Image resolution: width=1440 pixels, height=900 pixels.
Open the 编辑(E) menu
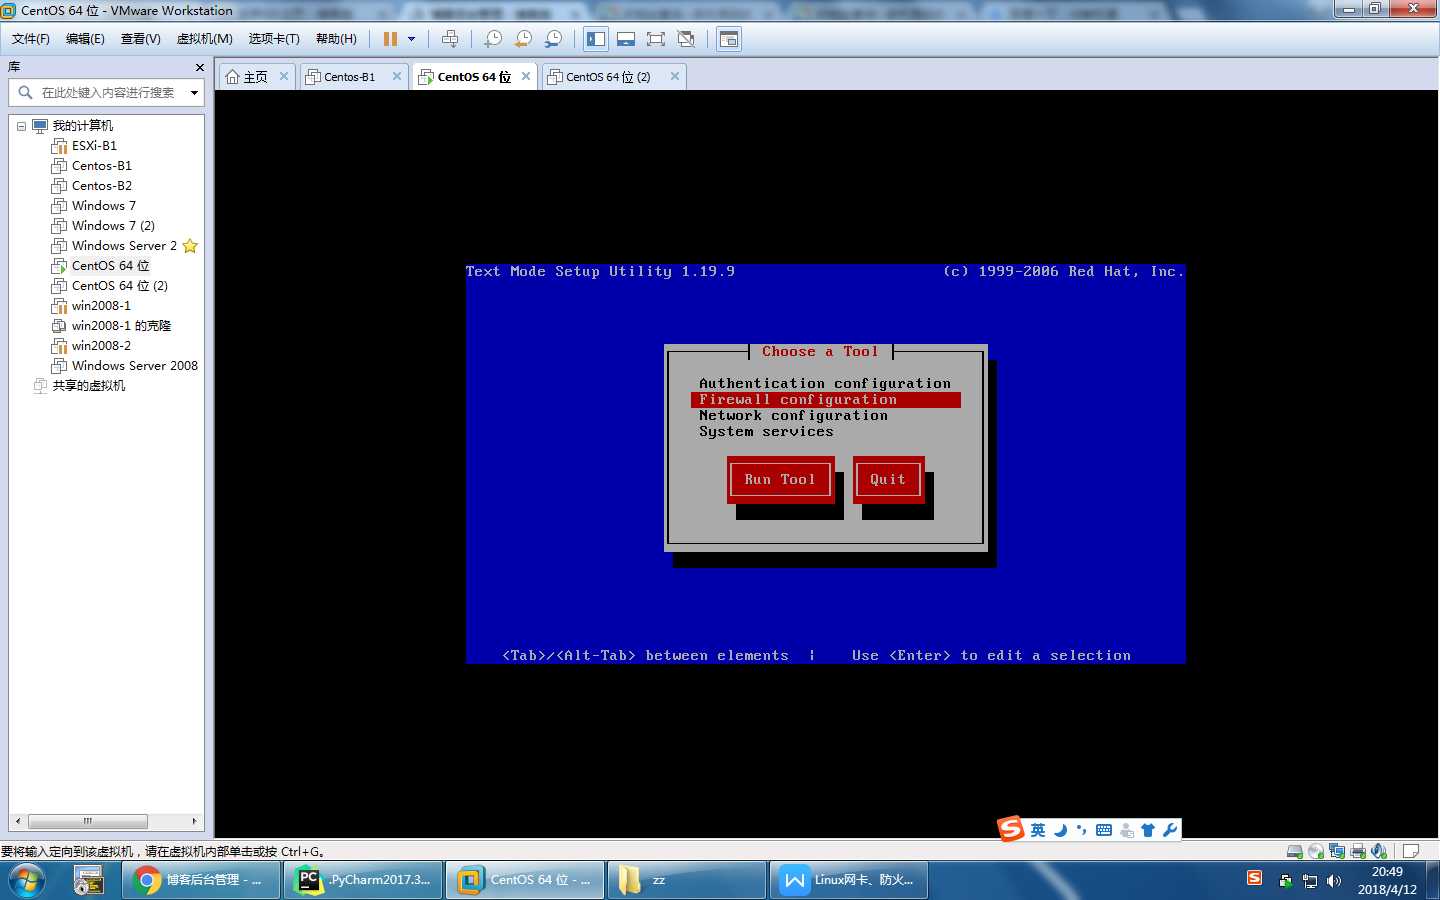[x=85, y=39]
